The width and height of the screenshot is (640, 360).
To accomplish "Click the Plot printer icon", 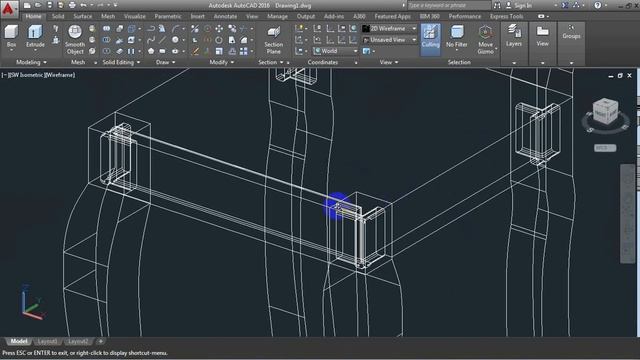I will [x=72, y=5].
